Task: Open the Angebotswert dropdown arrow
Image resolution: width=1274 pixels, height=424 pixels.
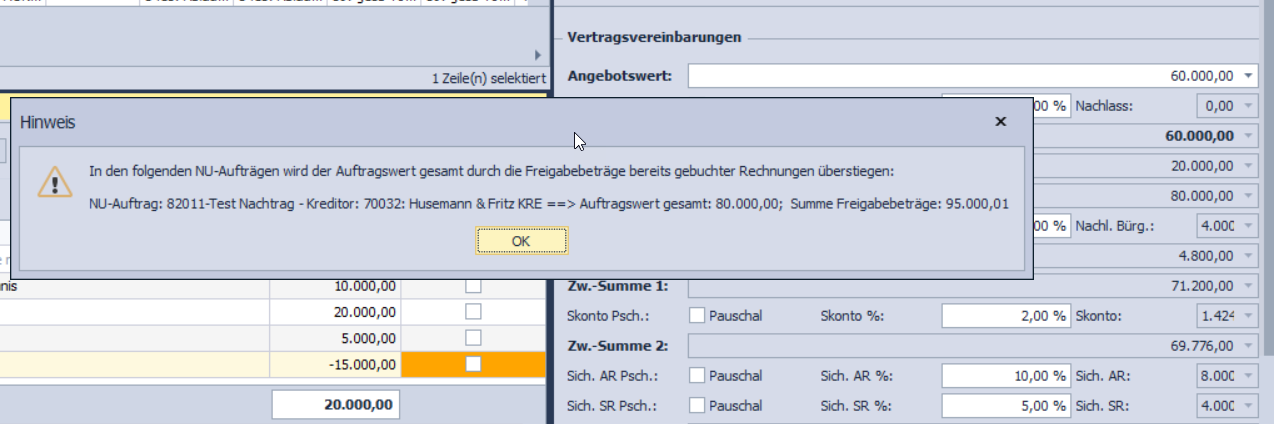Action: coord(1248,76)
